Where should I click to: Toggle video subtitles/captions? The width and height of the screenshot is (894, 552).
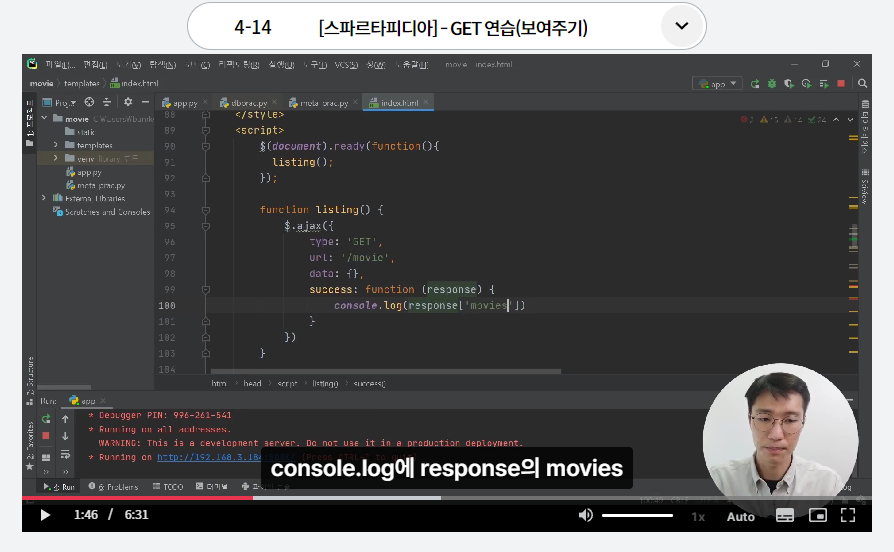[x=785, y=516]
